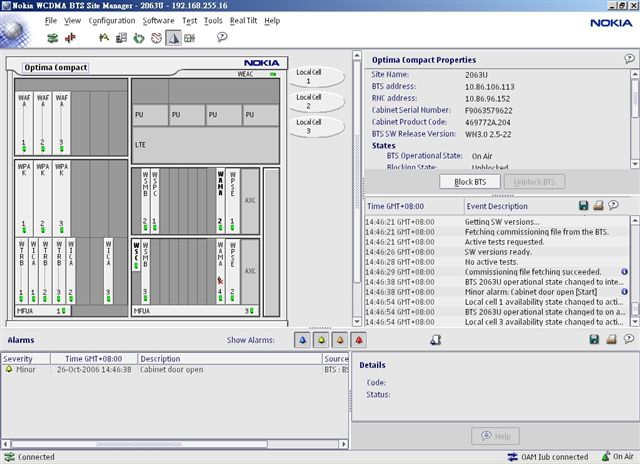Select the WAF A unit numbered 1

click(x=24, y=123)
